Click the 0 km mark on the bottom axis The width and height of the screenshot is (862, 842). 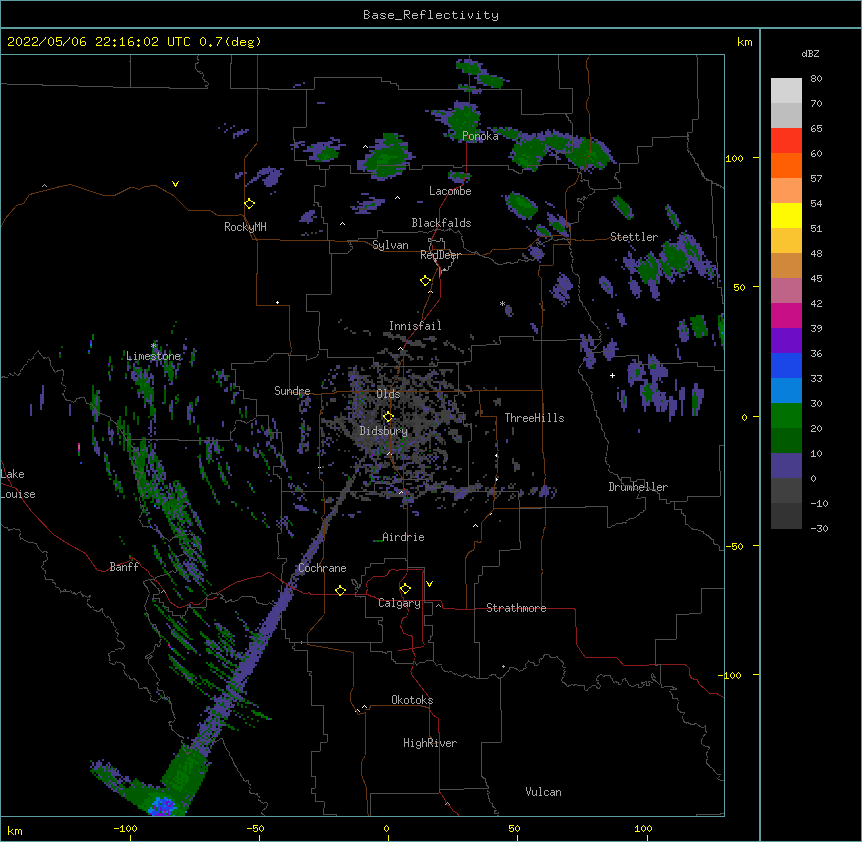coord(386,828)
